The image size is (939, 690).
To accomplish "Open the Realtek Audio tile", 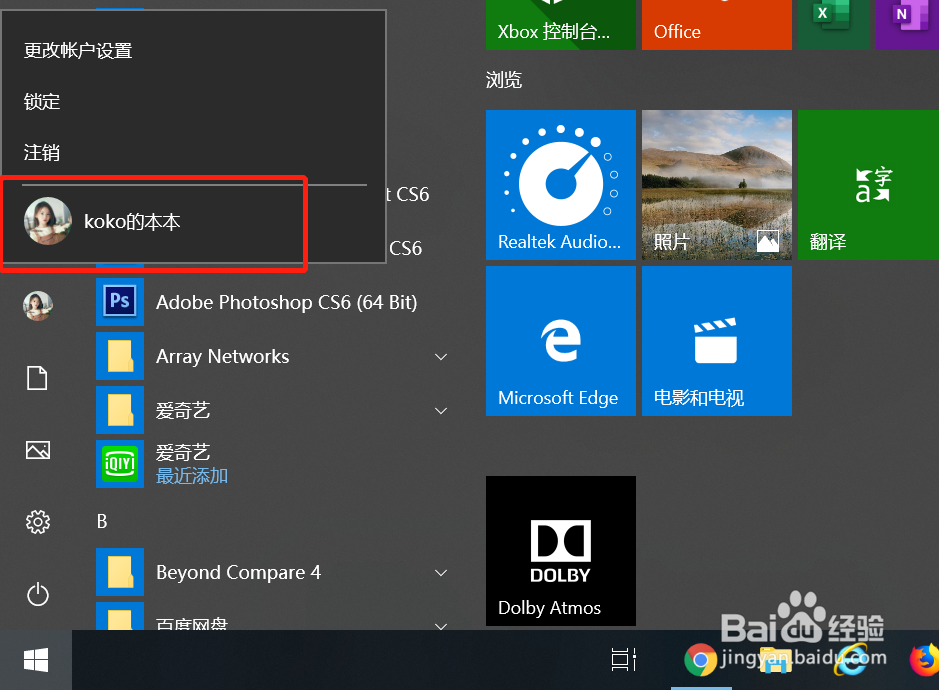I will [x=561, y=184].
